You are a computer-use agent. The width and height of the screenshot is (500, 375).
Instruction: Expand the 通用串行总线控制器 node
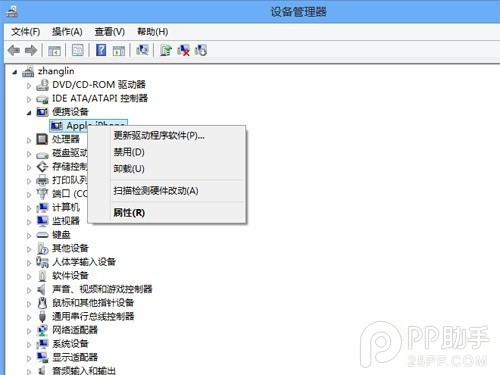click(x=29, y=317)
